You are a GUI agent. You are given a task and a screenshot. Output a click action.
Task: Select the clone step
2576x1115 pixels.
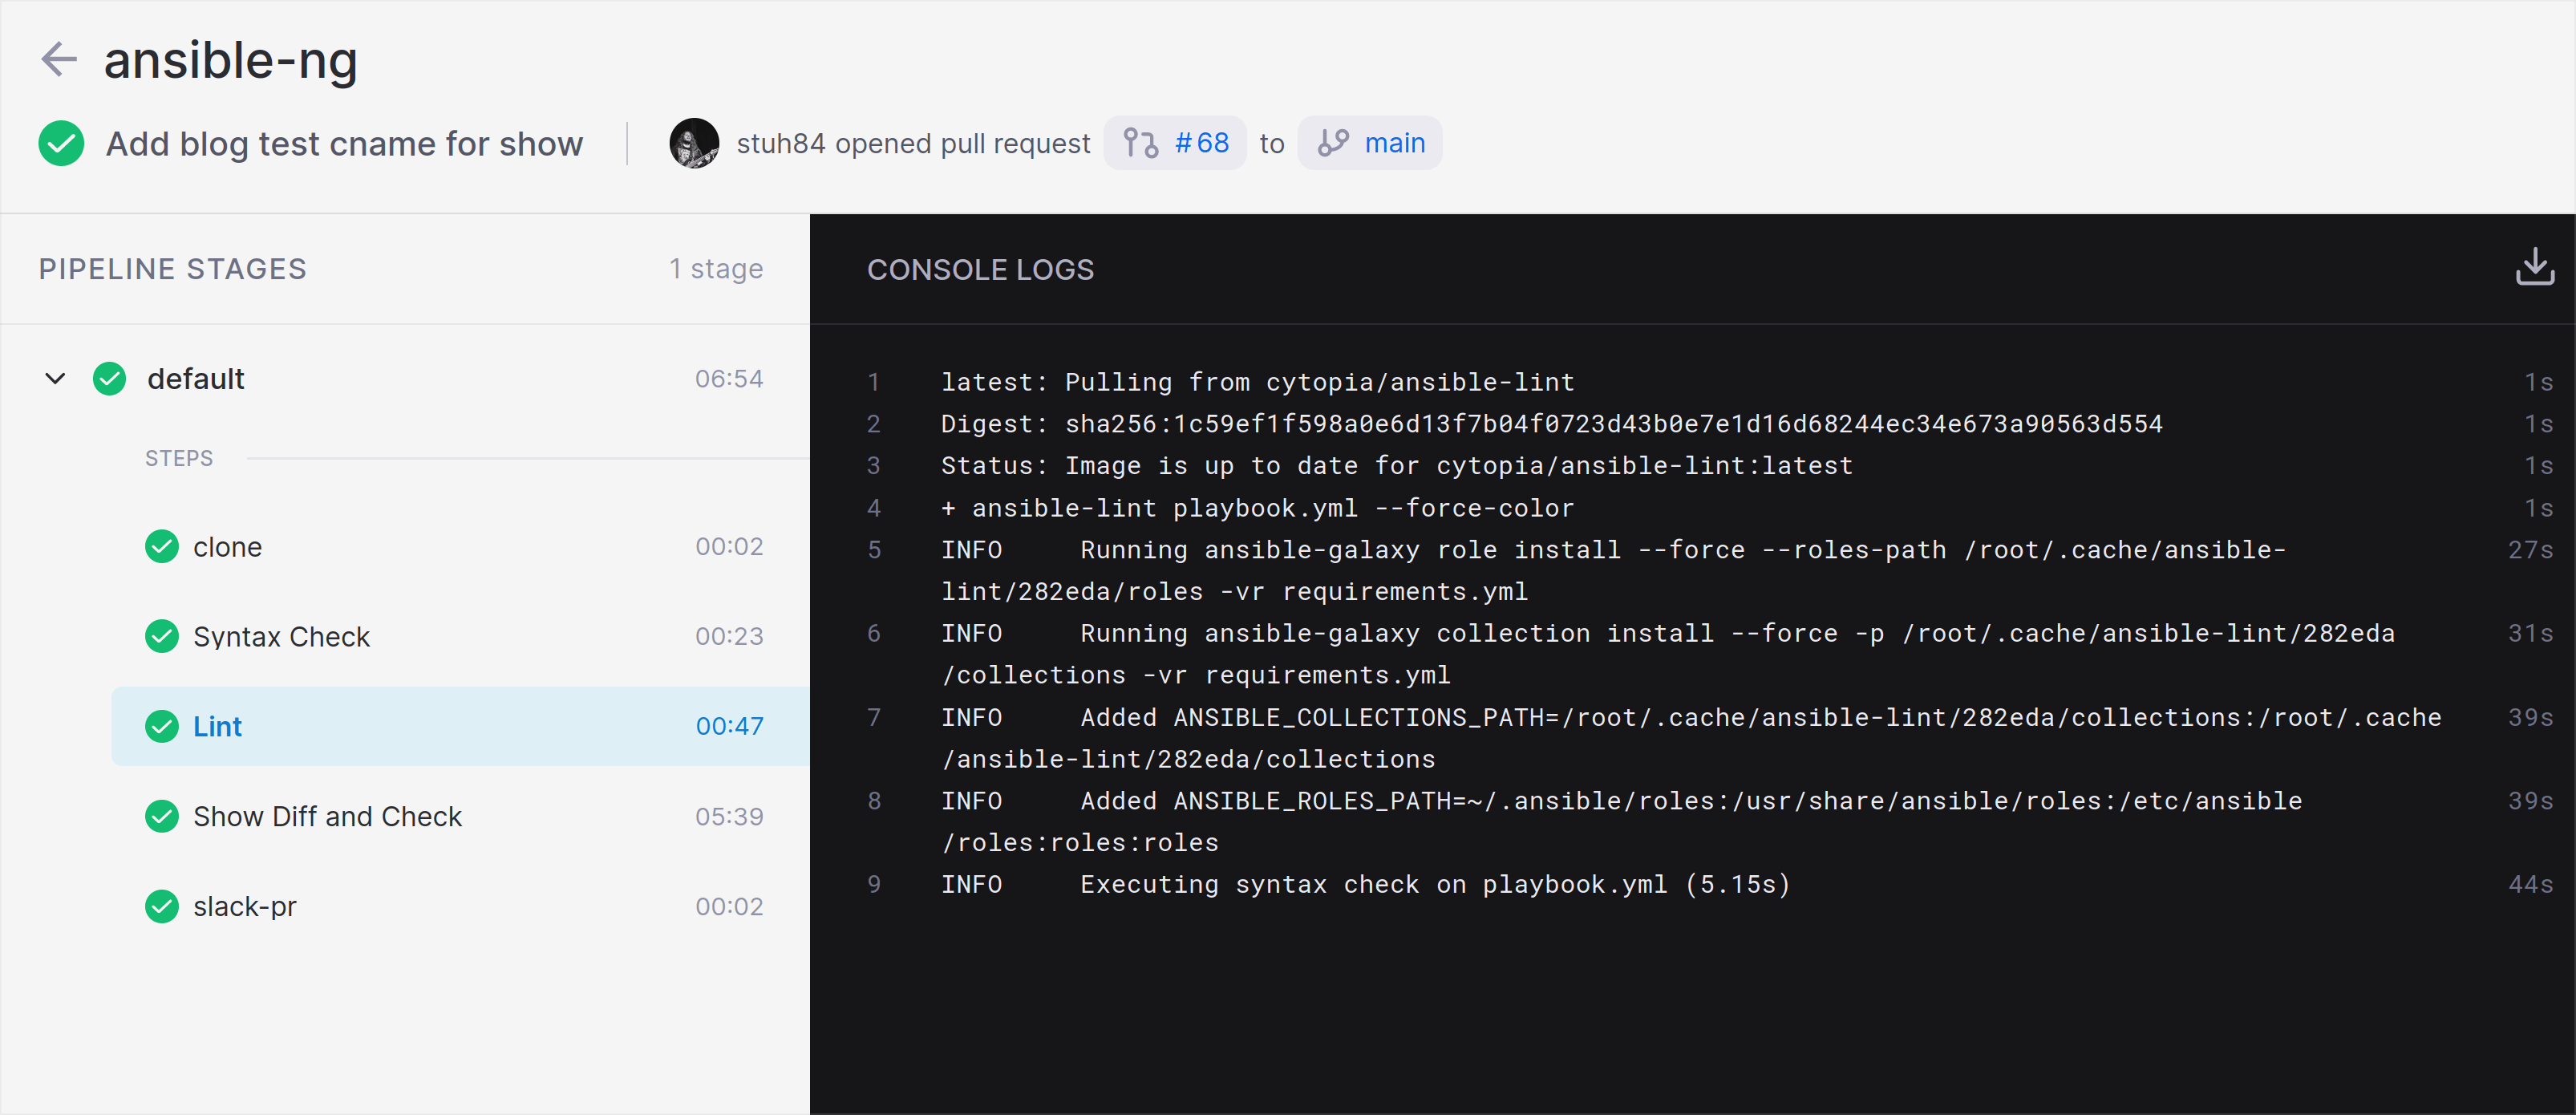coord(228,546)
